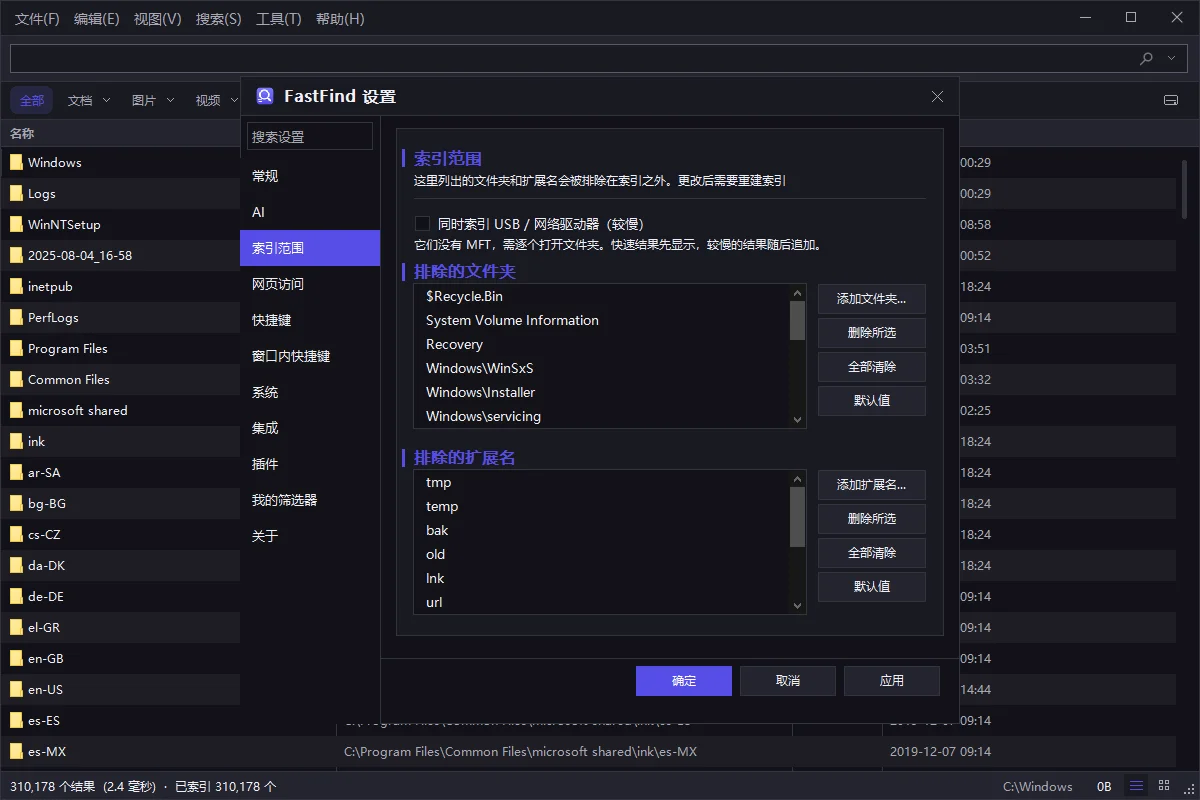Expand the 文档 filter dropdown arrow

(106, 100)
